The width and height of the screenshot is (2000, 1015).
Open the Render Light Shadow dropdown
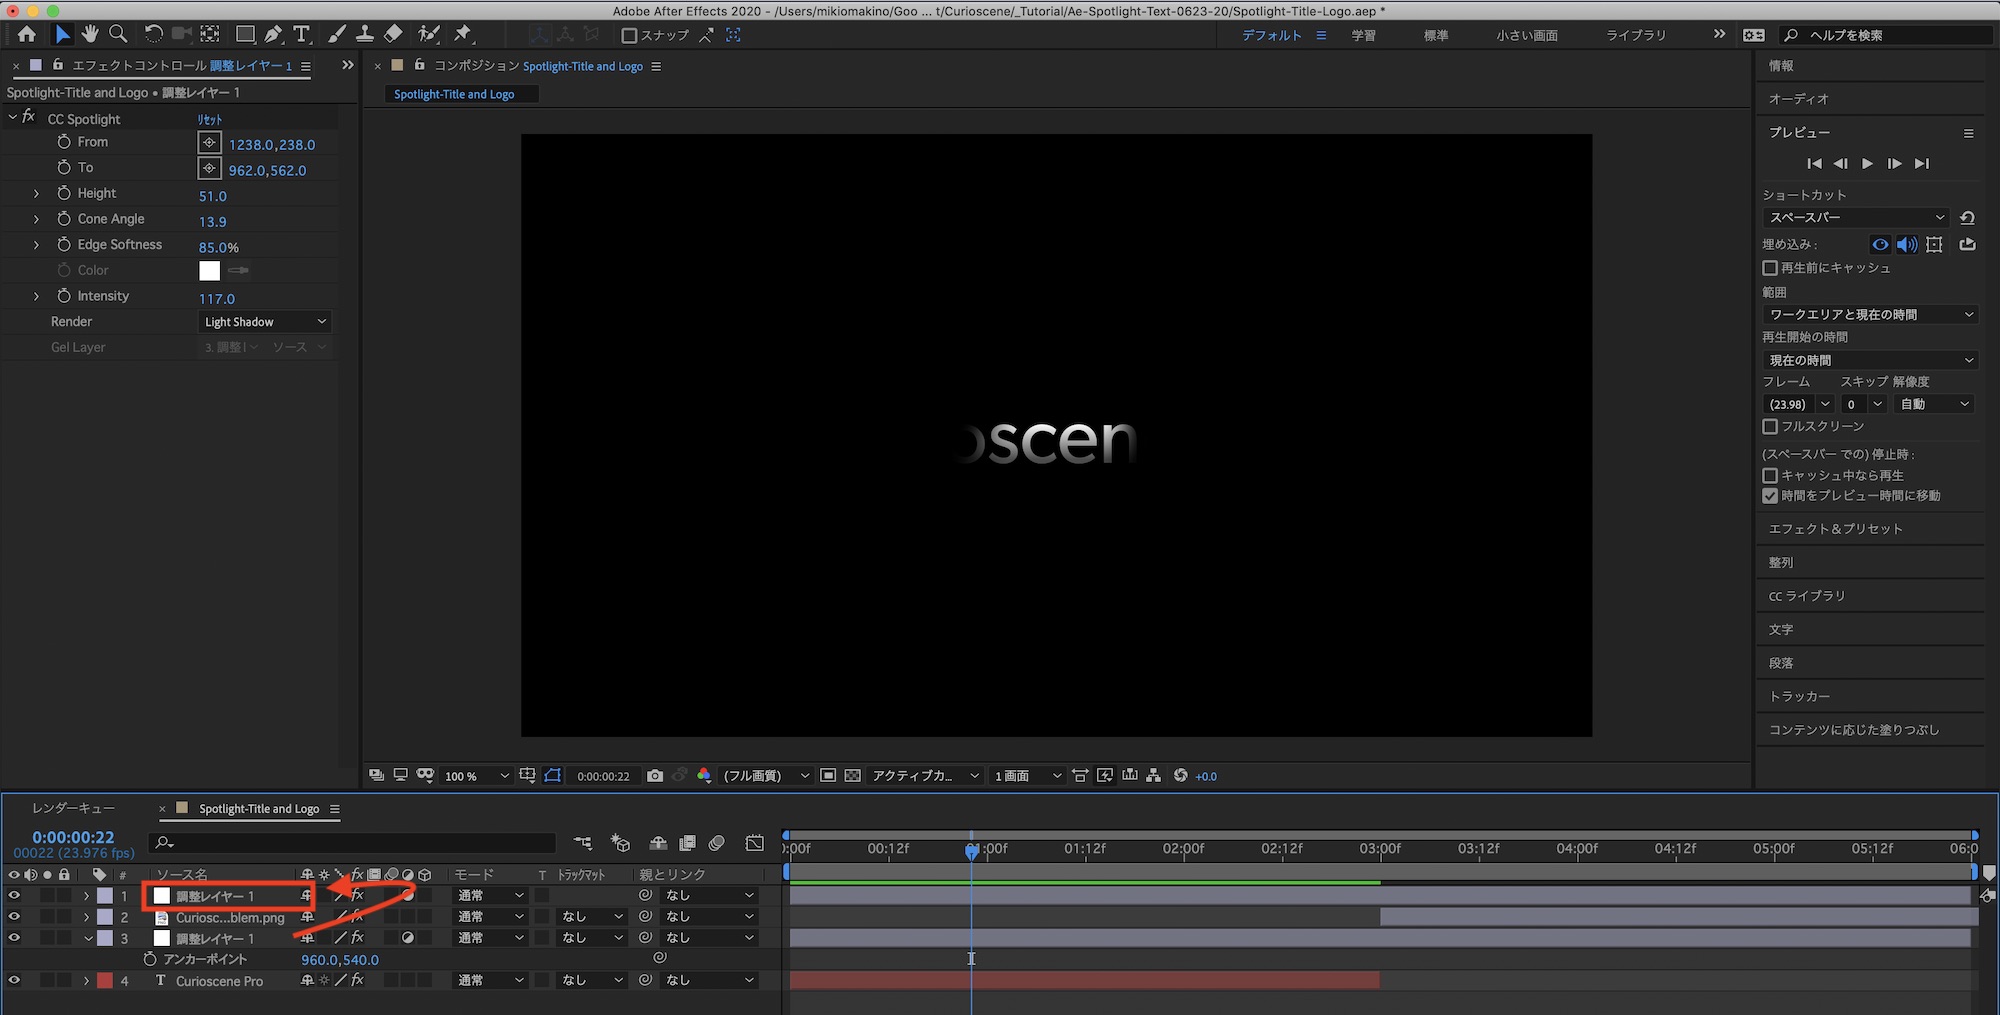pos(265,322)
